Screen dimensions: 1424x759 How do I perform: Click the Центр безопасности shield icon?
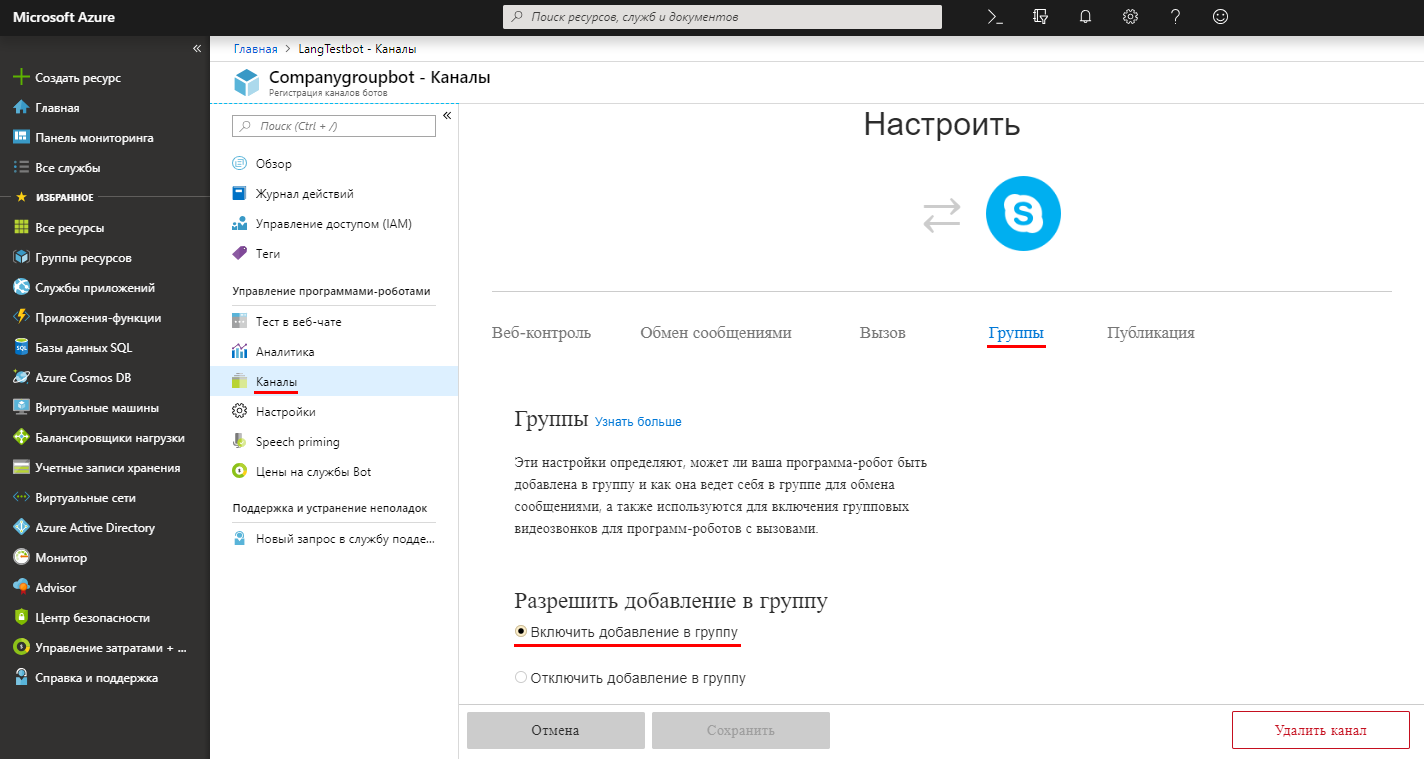[x=20, y=618]
